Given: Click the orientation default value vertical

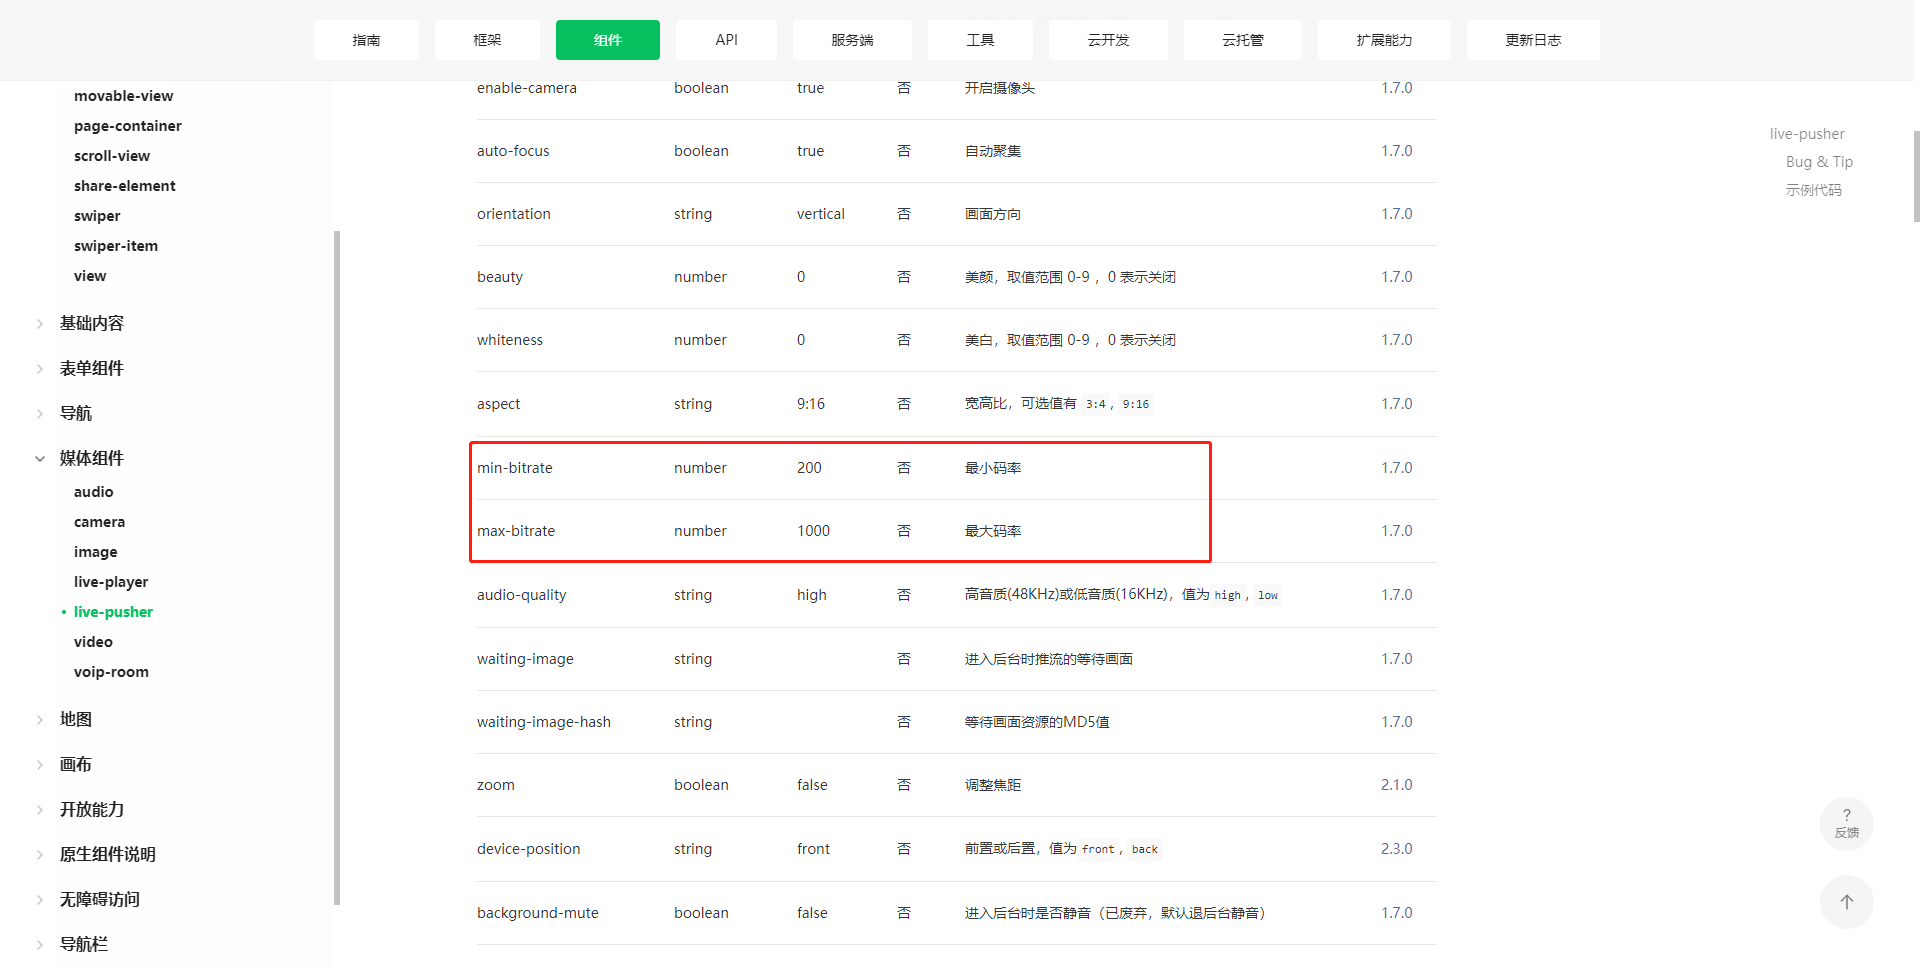Looking at the screenshot, I should (821, 214).
